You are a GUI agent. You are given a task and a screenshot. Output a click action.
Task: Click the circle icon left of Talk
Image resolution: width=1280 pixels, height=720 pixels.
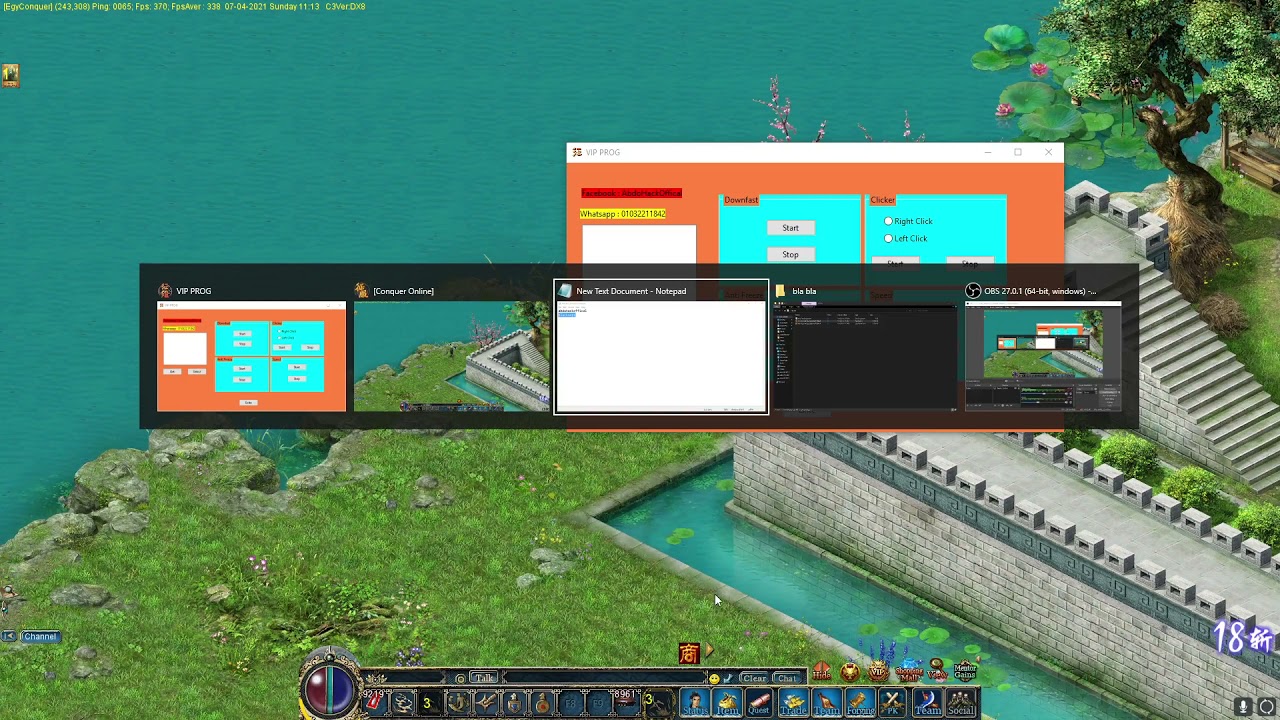[460, 679]
